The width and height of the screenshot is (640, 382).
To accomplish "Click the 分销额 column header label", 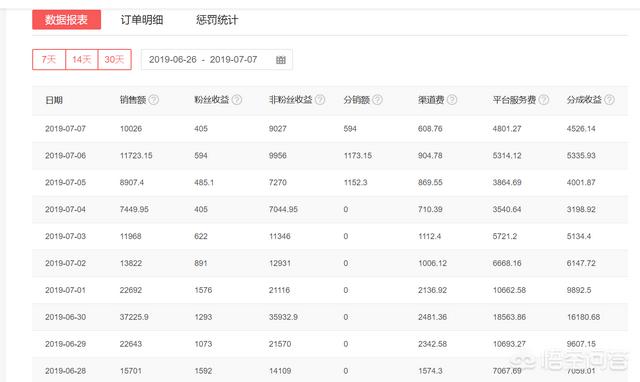I will pyautogui.click(x=357, y=100).
